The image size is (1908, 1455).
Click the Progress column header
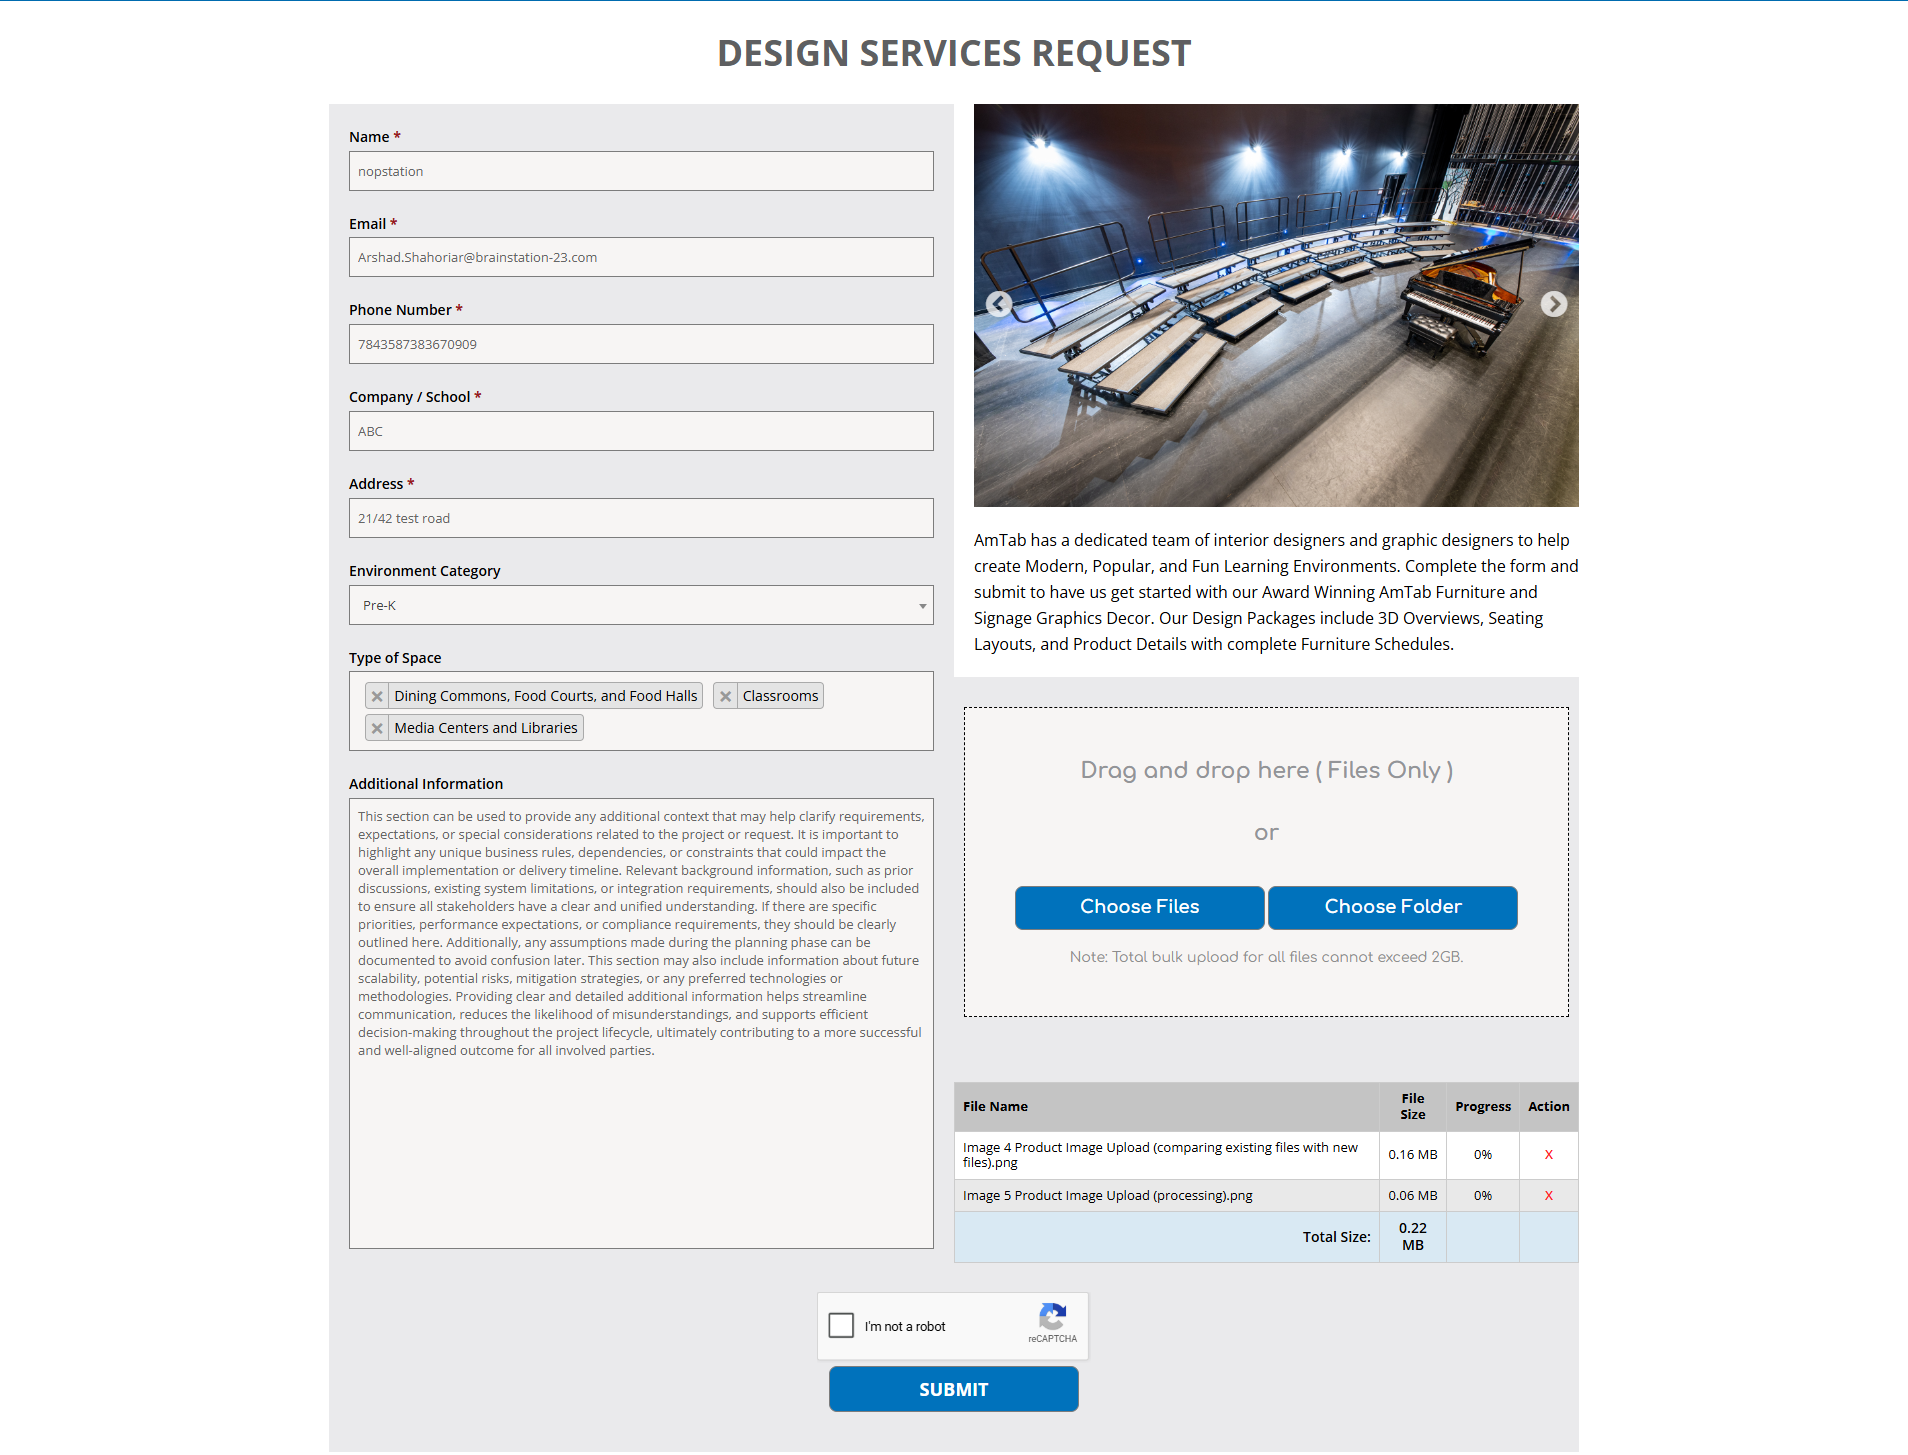coord(1483,1107)
